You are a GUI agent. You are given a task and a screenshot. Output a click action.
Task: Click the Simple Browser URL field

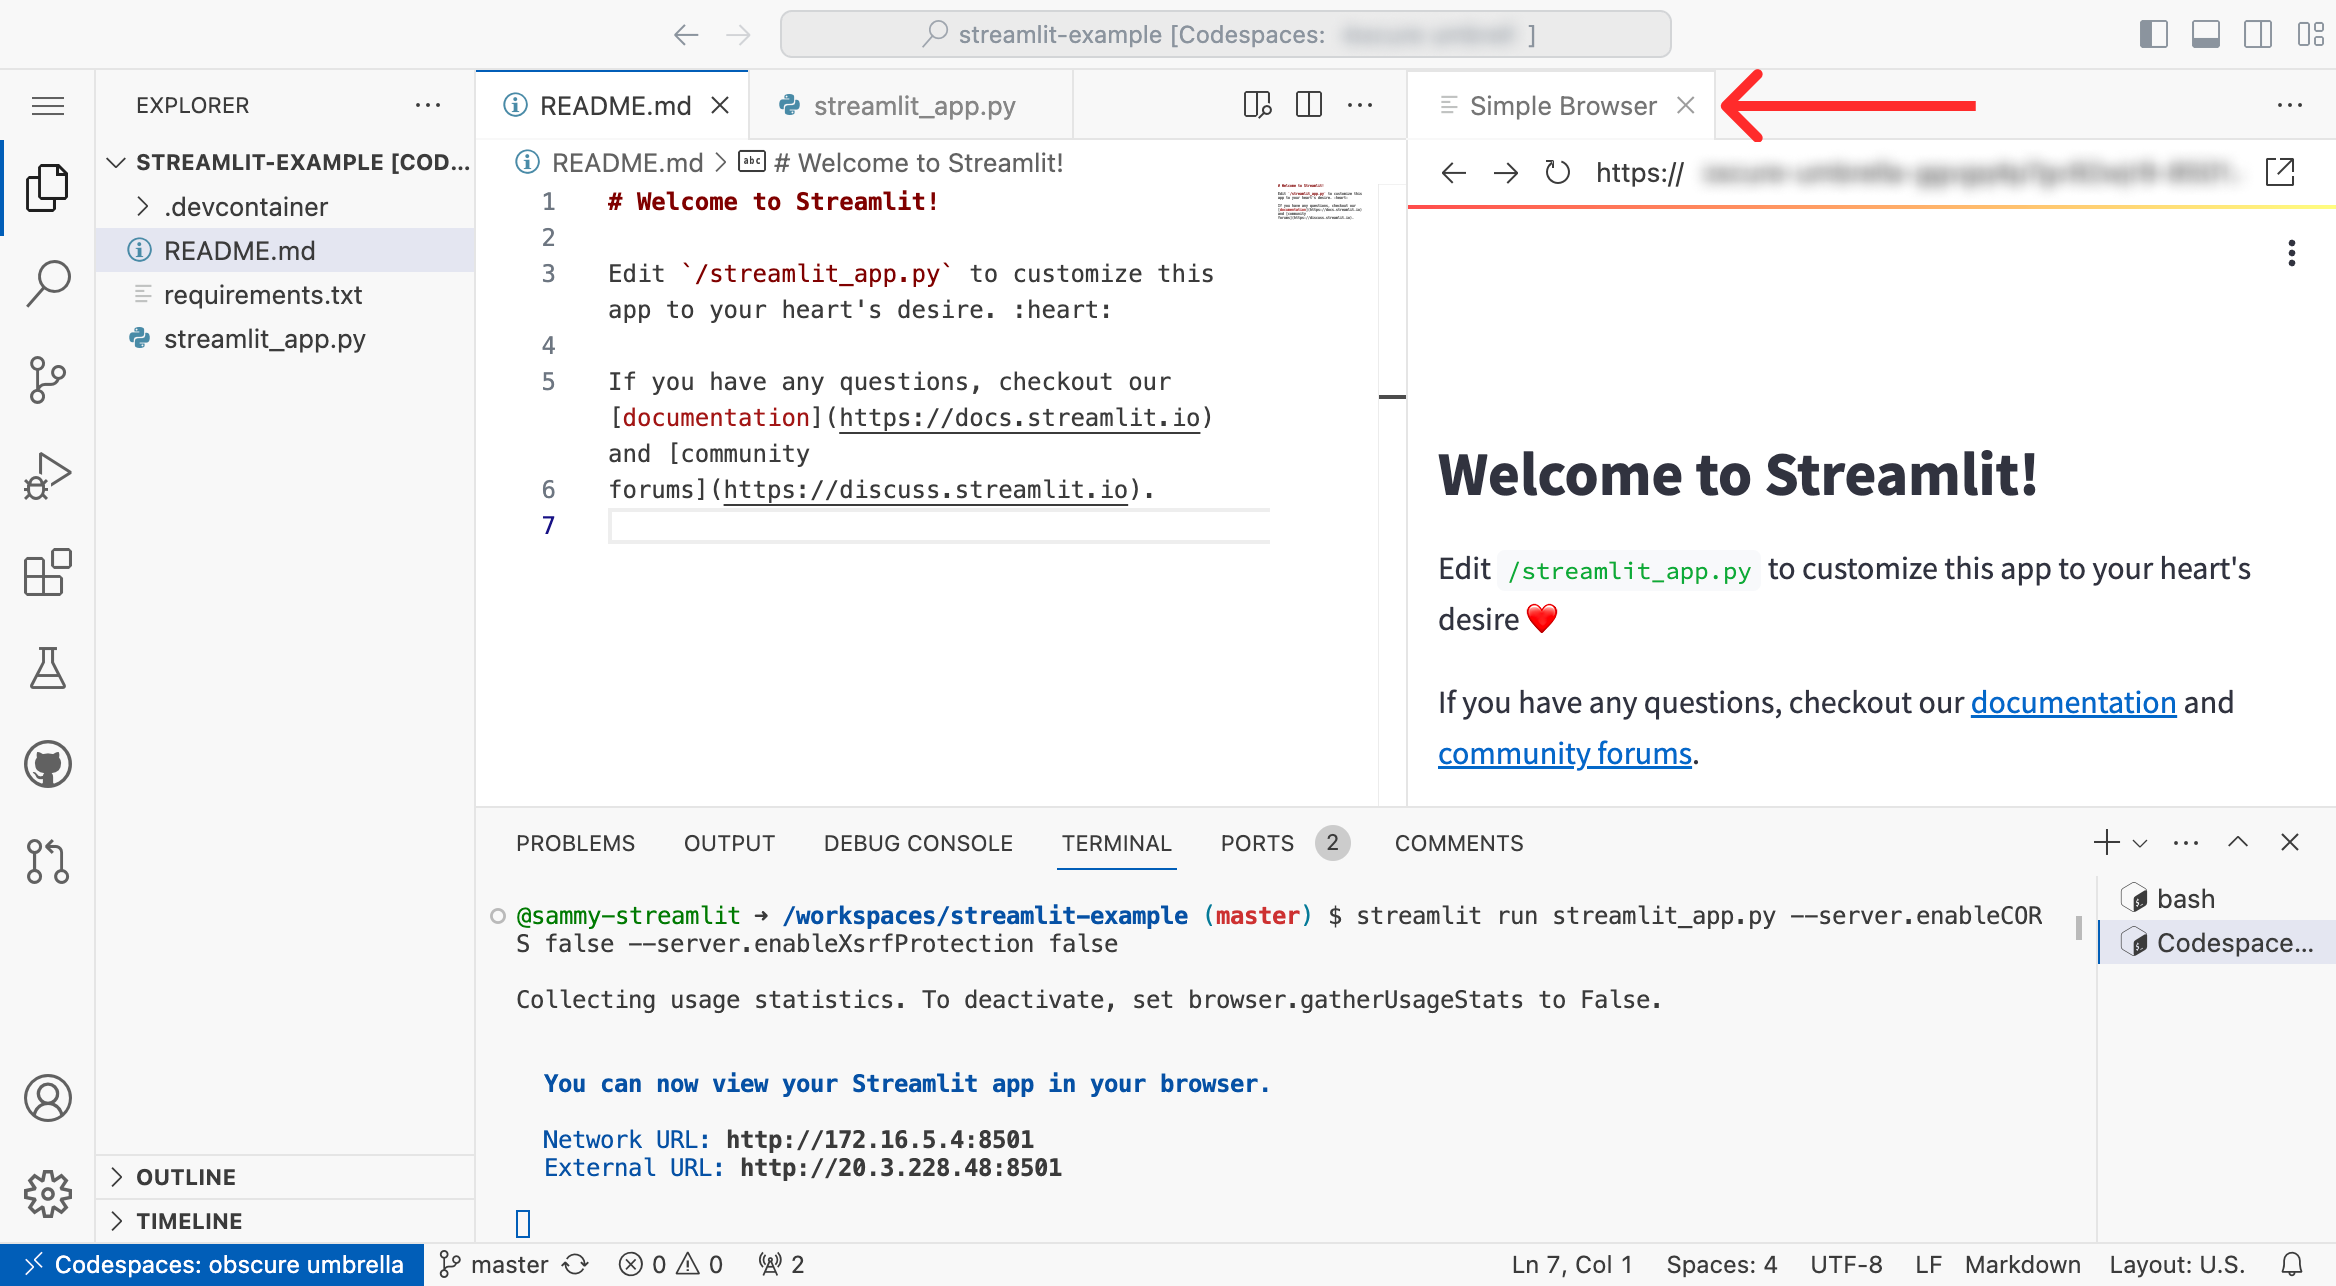pyautogui.click(x=1918, y=173)
